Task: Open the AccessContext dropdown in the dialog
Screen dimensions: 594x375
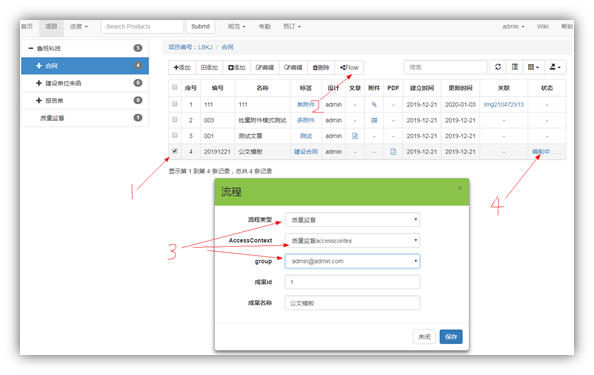Action: pos(352,241)
